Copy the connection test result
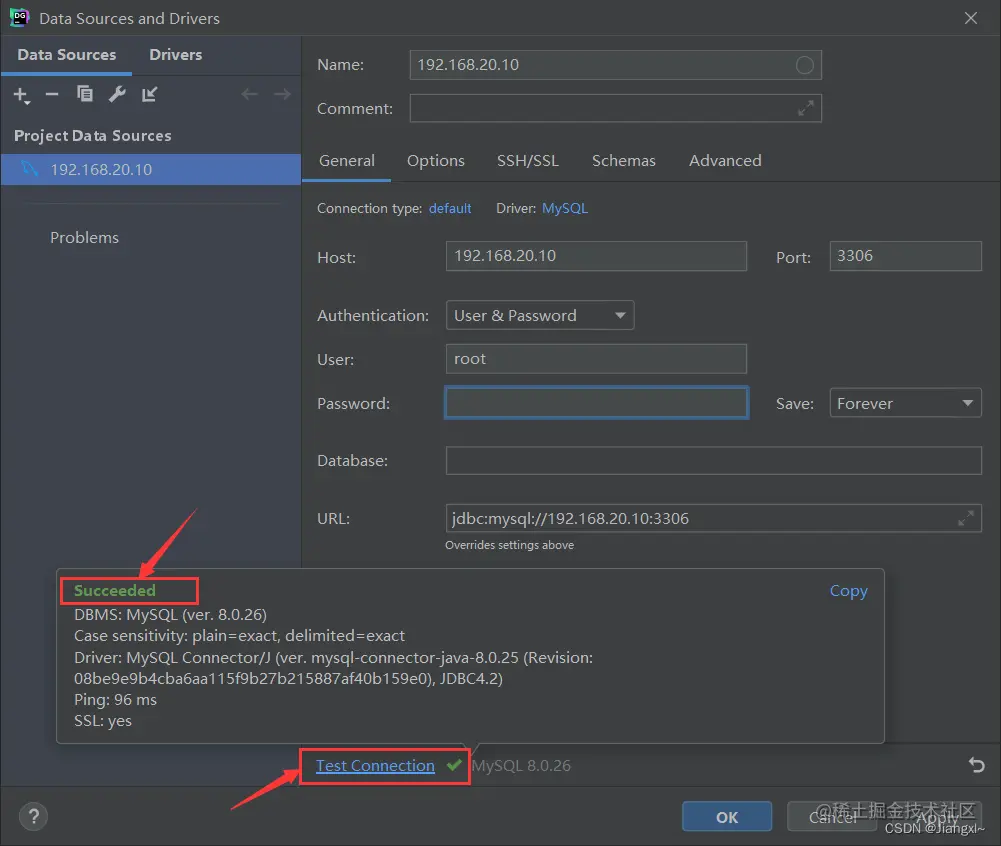The height and width of the screenshot is (846, 1001). click(x=848, y=591)
